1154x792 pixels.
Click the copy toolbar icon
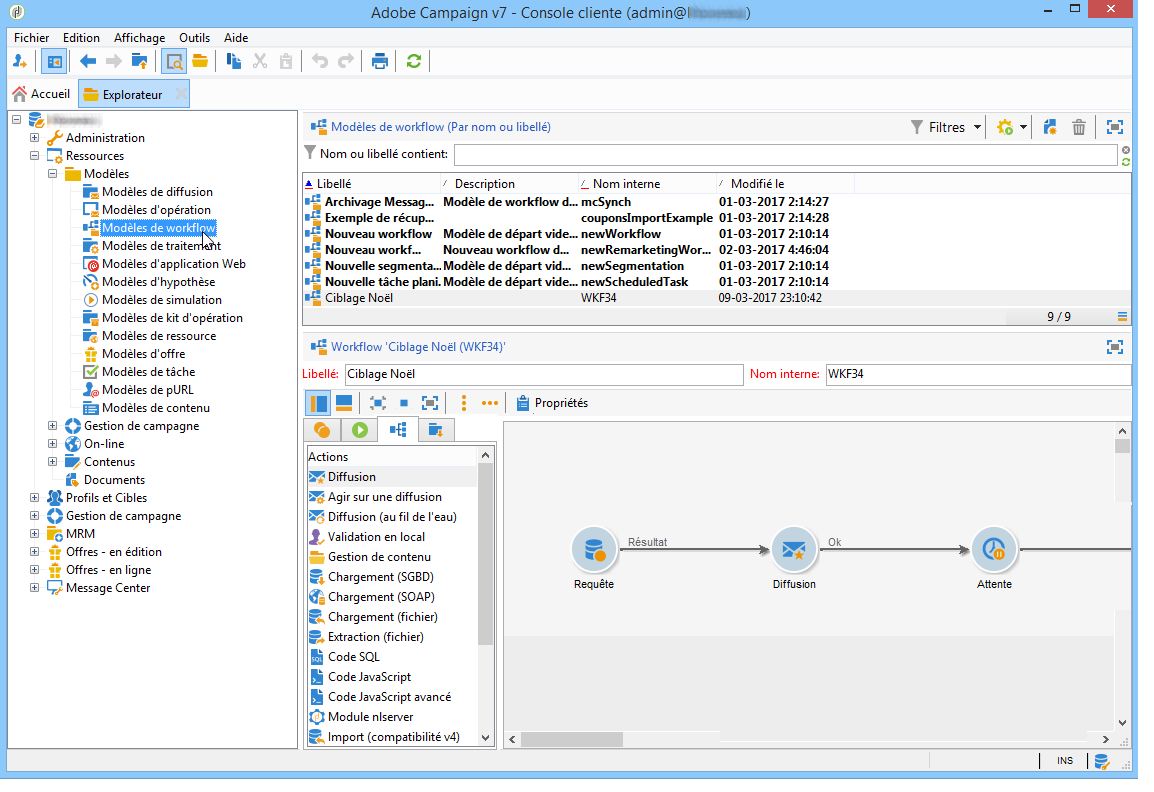tap(234, 61)
